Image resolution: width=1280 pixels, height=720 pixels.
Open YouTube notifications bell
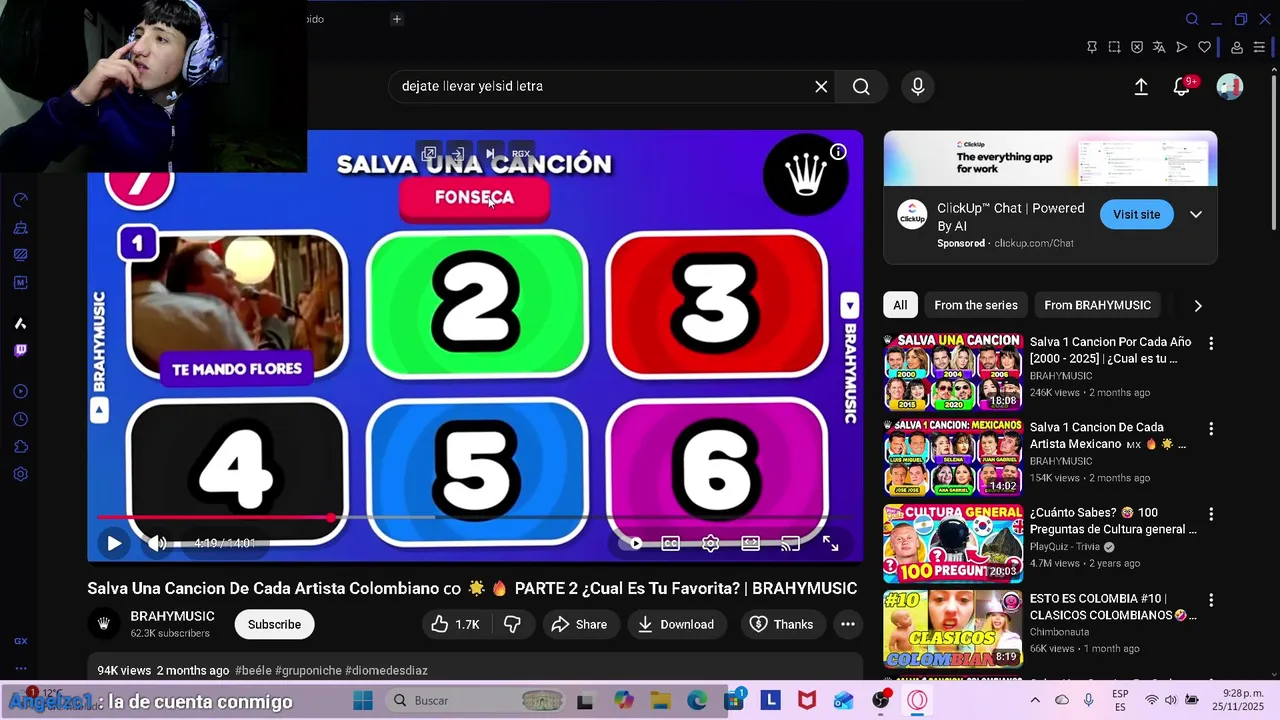coord(1182,87)
